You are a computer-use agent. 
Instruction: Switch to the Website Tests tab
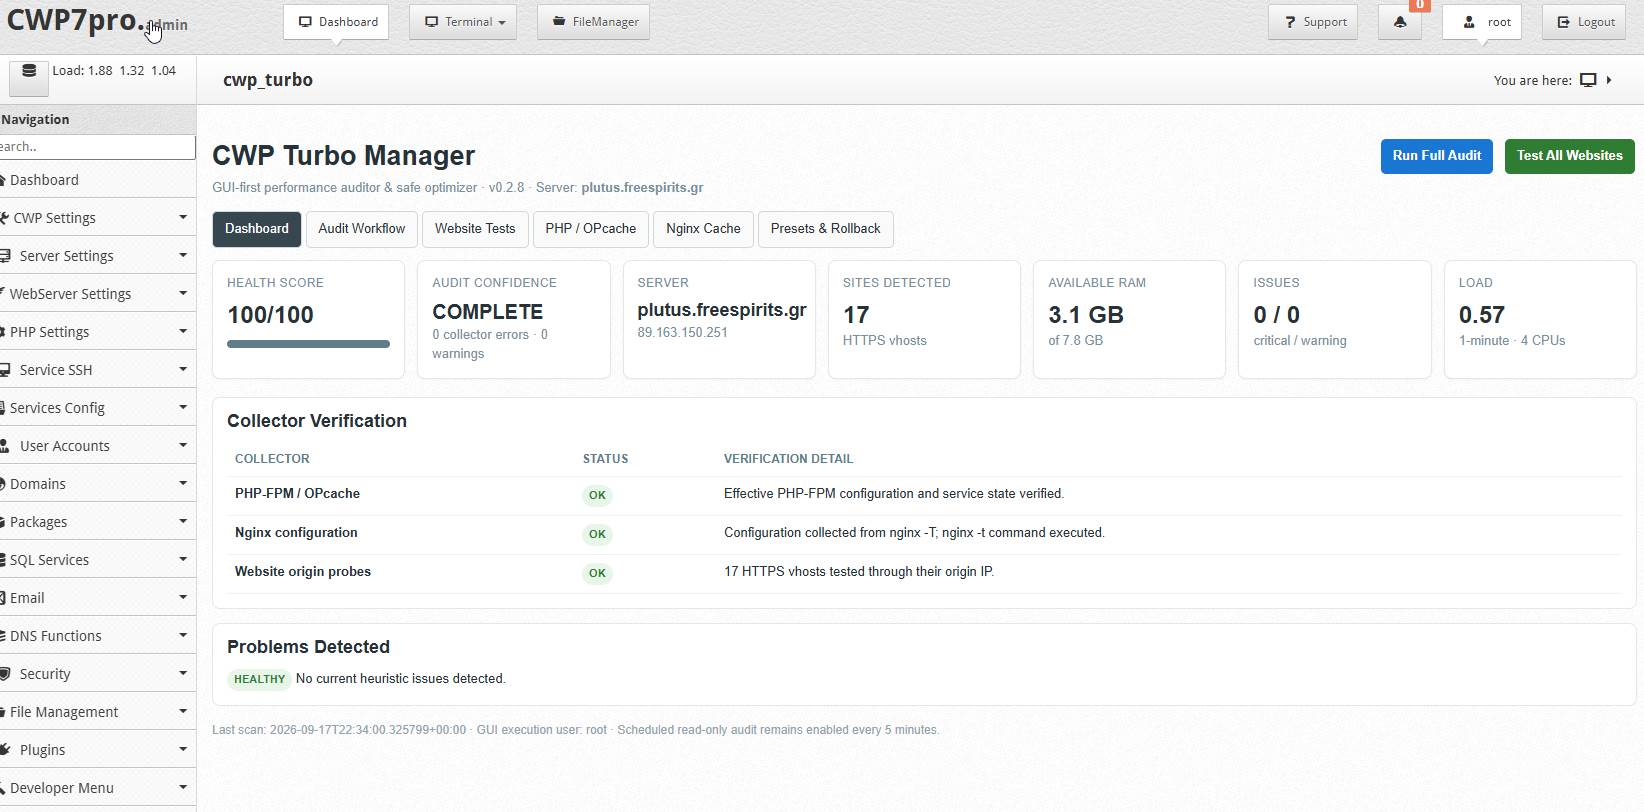475,229
